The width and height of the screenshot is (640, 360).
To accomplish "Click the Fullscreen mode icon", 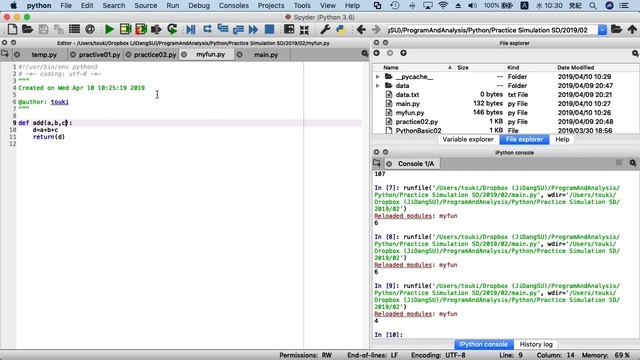I will pos(304,29).
